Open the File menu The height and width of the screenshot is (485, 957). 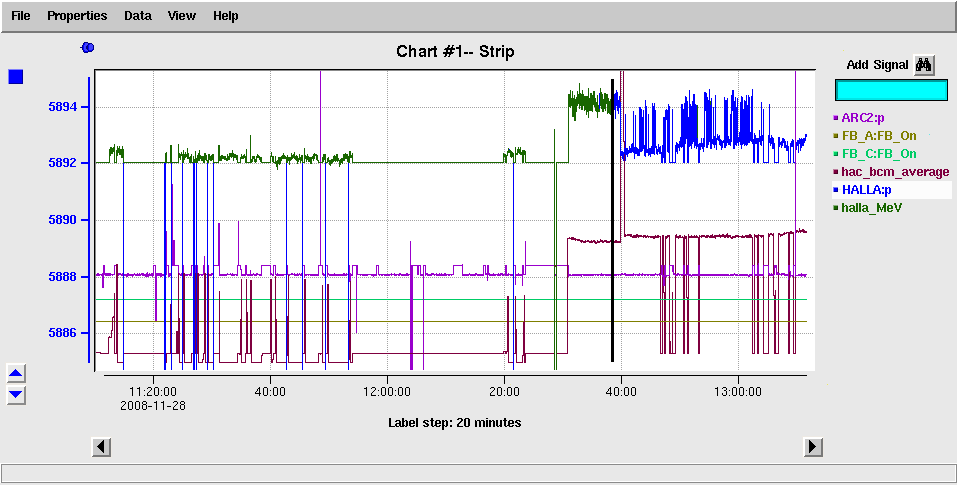[x=21, y=16]
